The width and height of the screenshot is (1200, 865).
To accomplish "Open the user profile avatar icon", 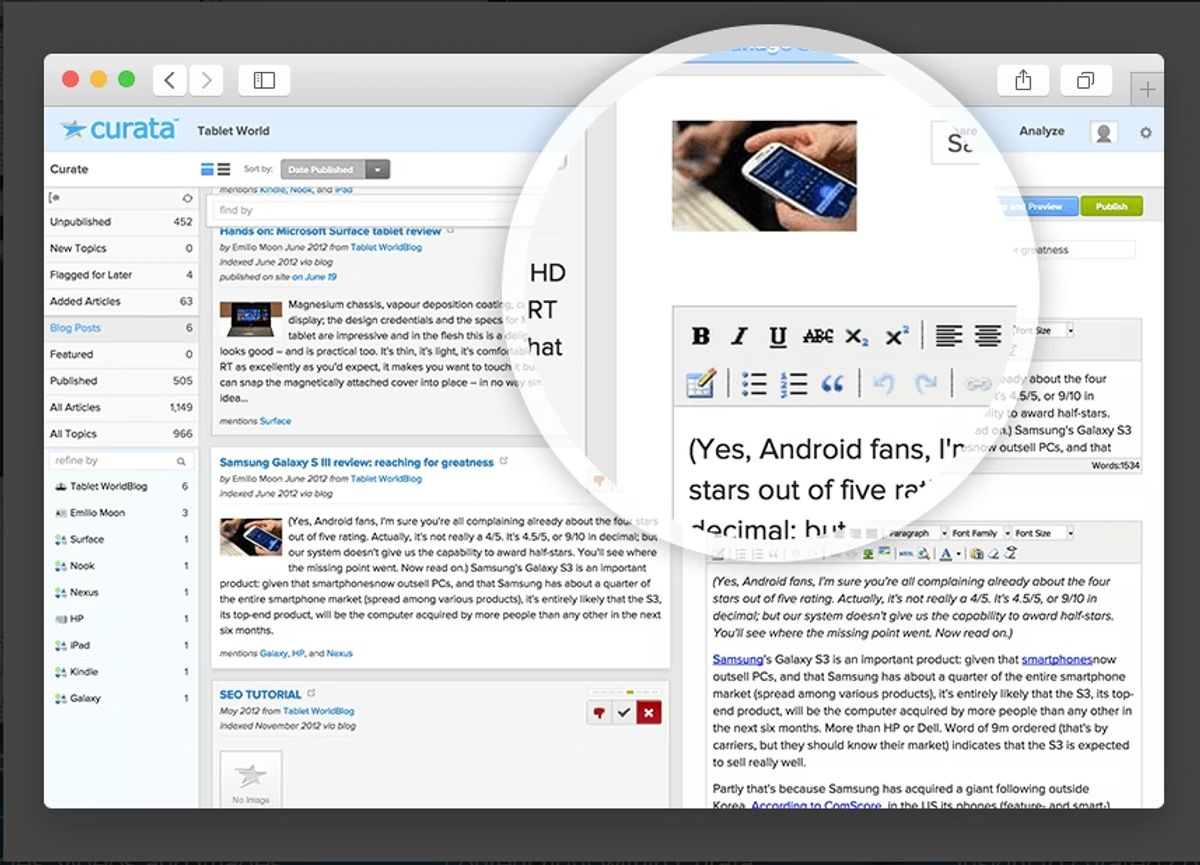I will tap(1104, 132).
